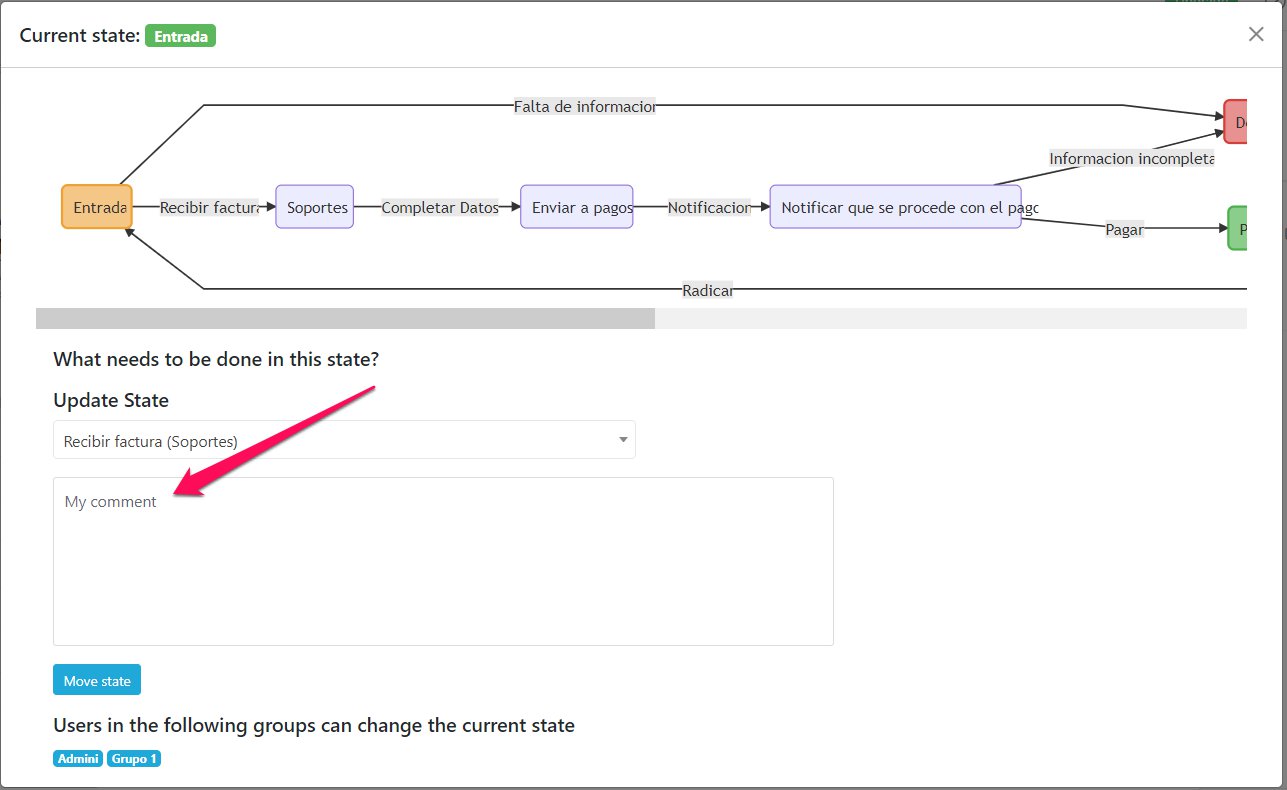This screenshot has width=1287, height=790.
Task: Click the Recibir factura transition label
Action: click(209, 208)
